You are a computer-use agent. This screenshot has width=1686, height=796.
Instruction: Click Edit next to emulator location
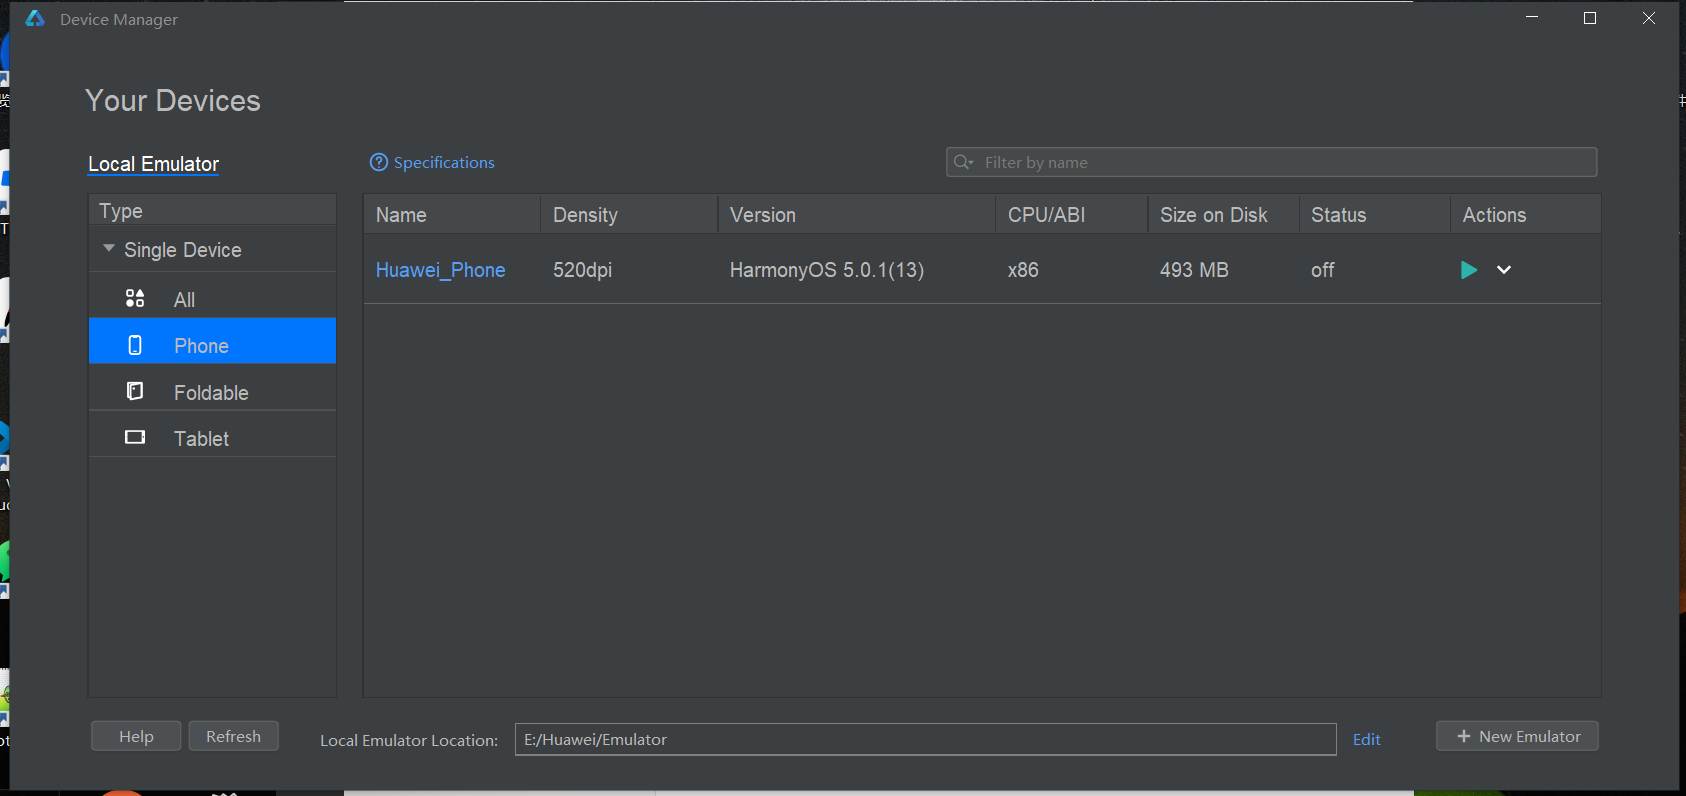[1366, 739]
